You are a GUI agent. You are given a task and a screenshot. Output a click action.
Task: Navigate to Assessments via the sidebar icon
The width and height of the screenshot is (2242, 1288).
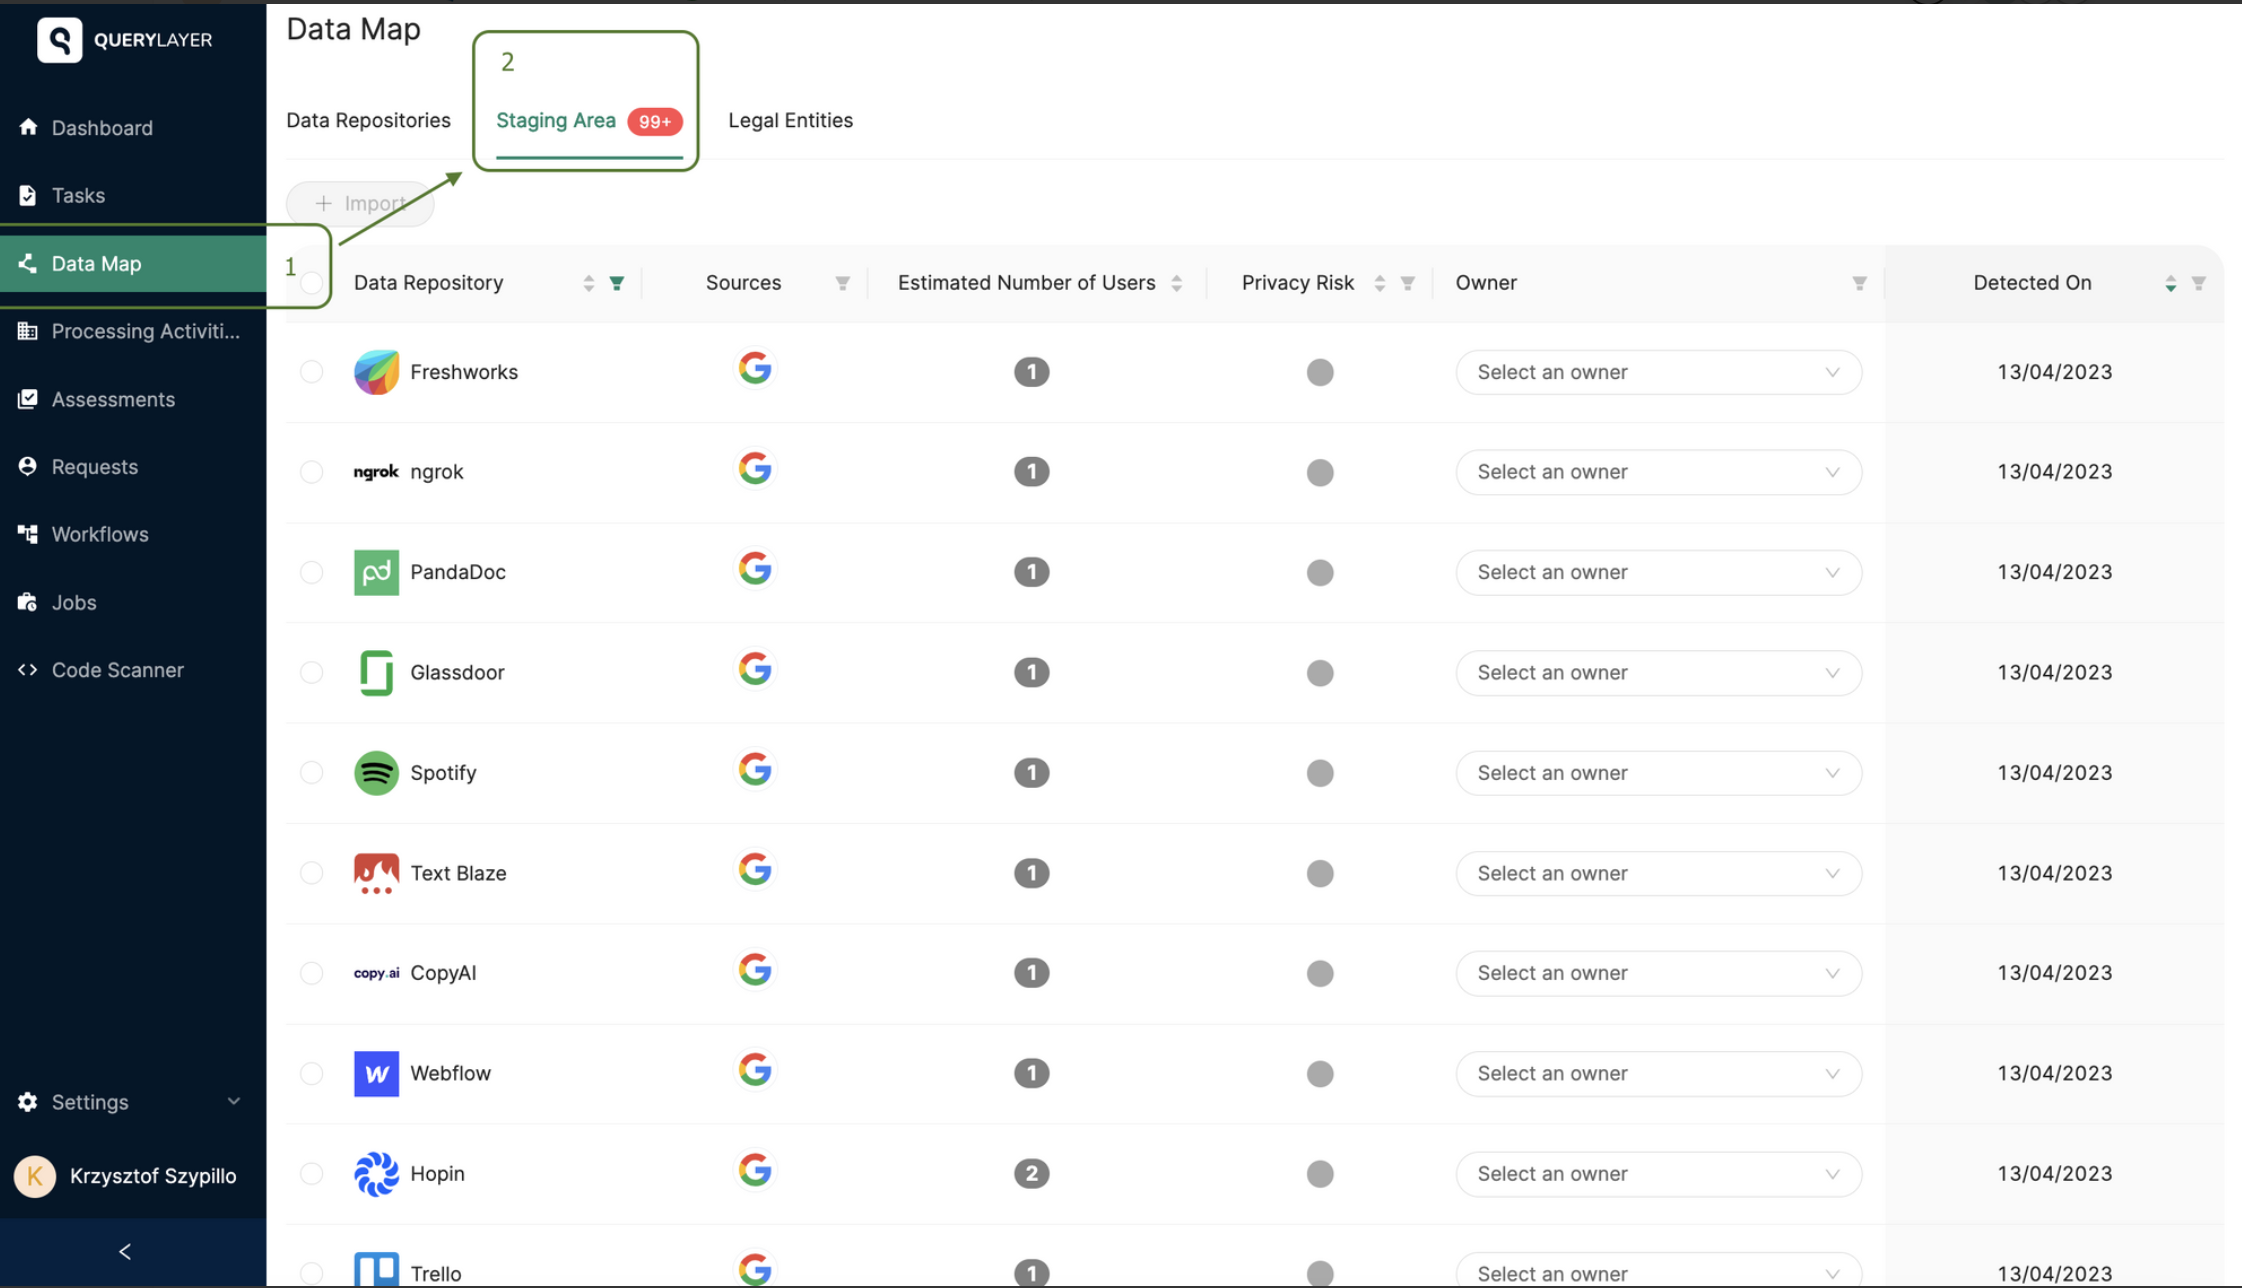(113, 399)
